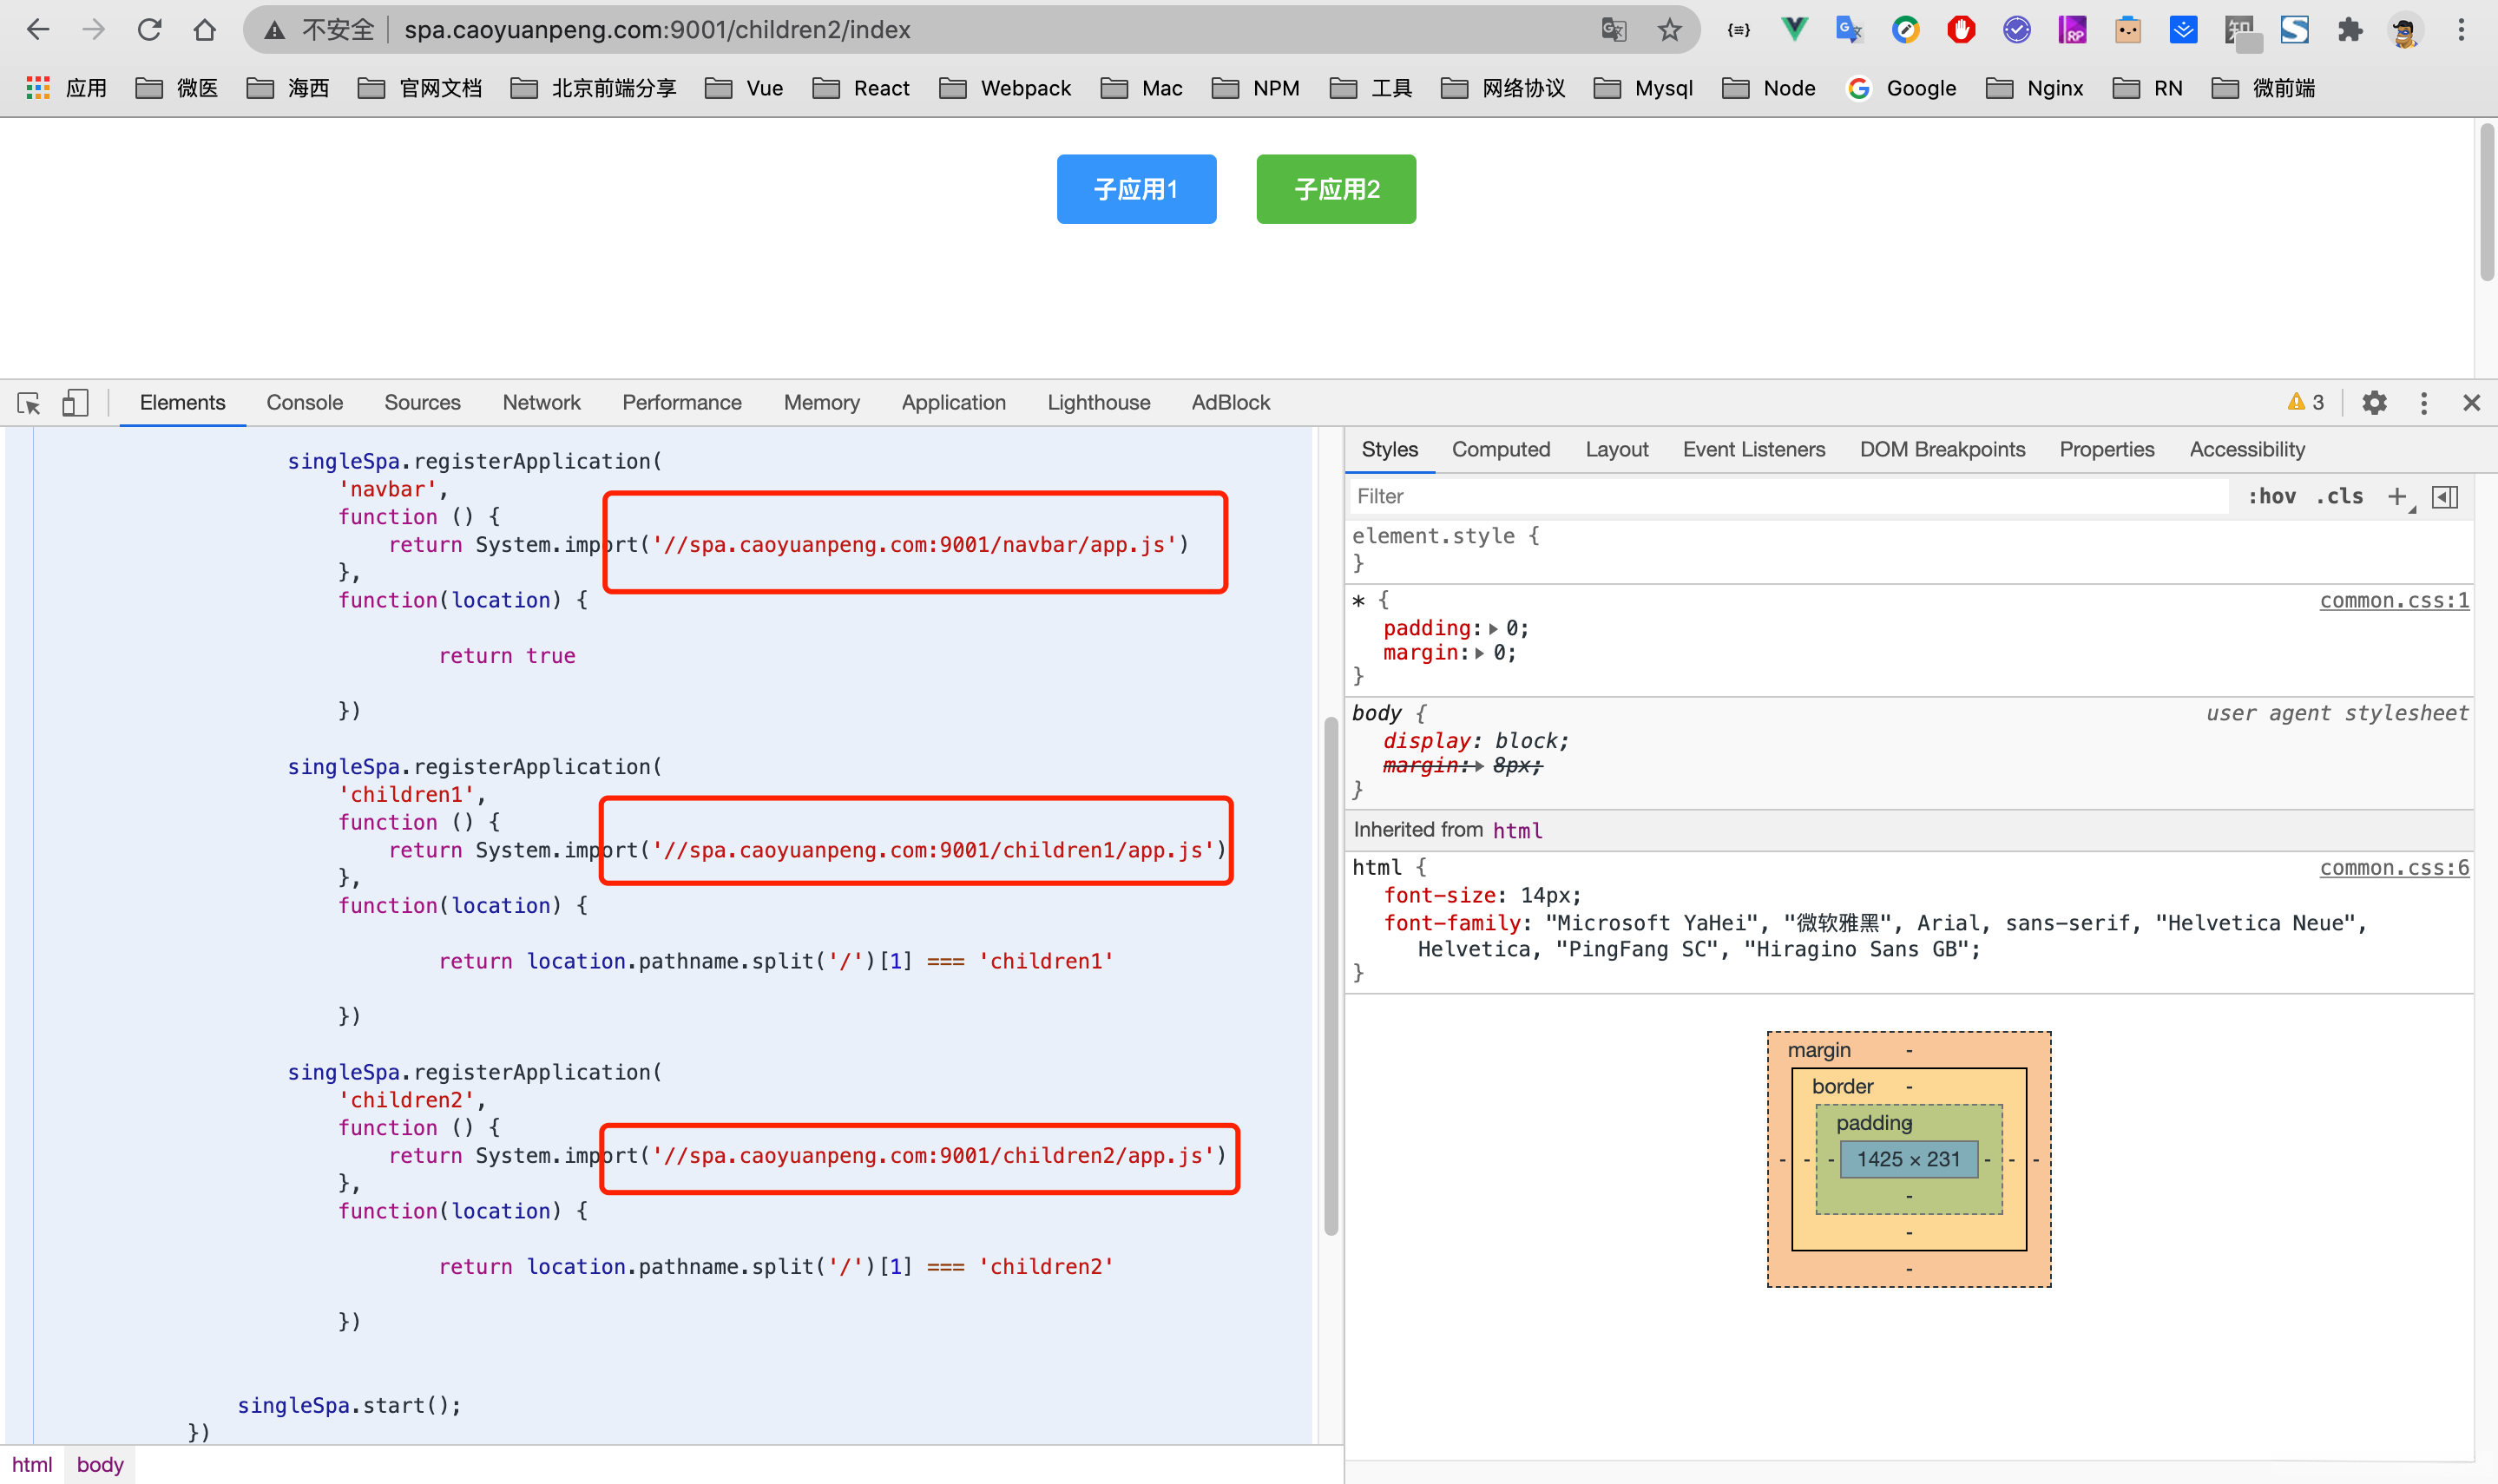Click the browser reload icon
This screenshot has width=2498, height=1484.
150,30
